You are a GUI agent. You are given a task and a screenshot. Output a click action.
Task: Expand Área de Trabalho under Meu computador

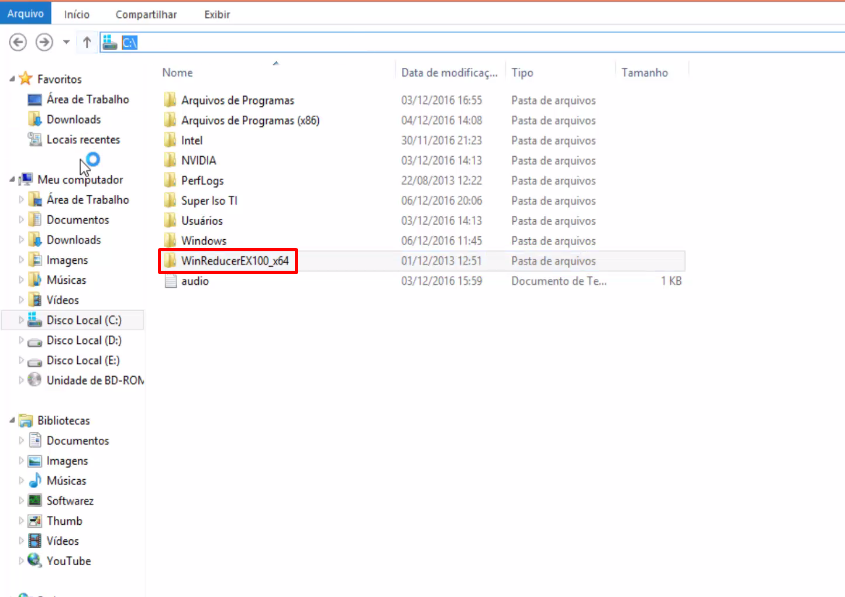pos(21,199)
